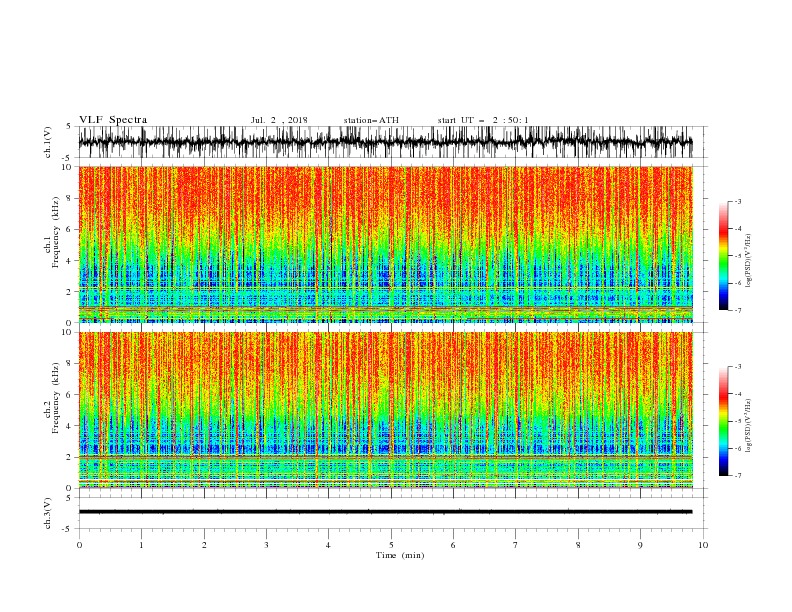Click the "9" tick on the time axis
Viewport: 792px width, 612px height.
click(x=640, y=545)
